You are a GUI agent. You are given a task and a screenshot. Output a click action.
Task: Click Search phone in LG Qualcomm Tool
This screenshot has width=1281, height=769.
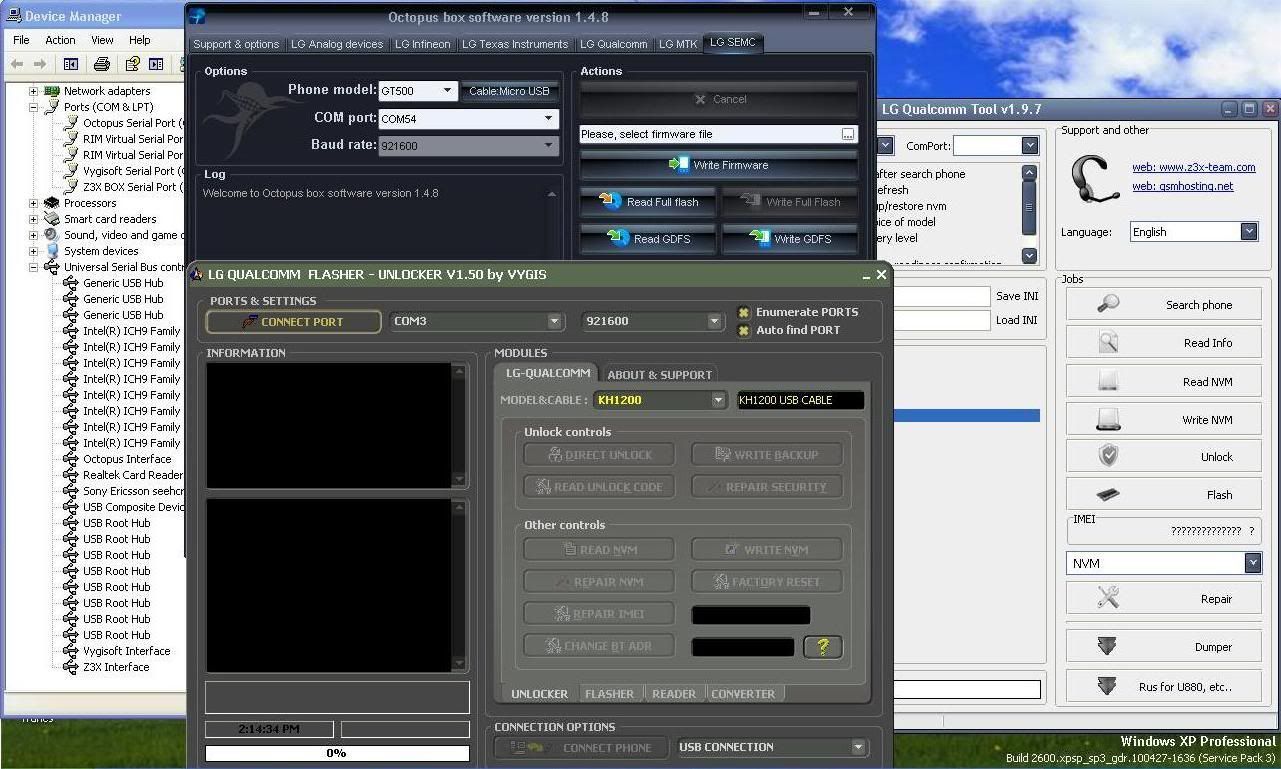click(x=1163, y=305)
